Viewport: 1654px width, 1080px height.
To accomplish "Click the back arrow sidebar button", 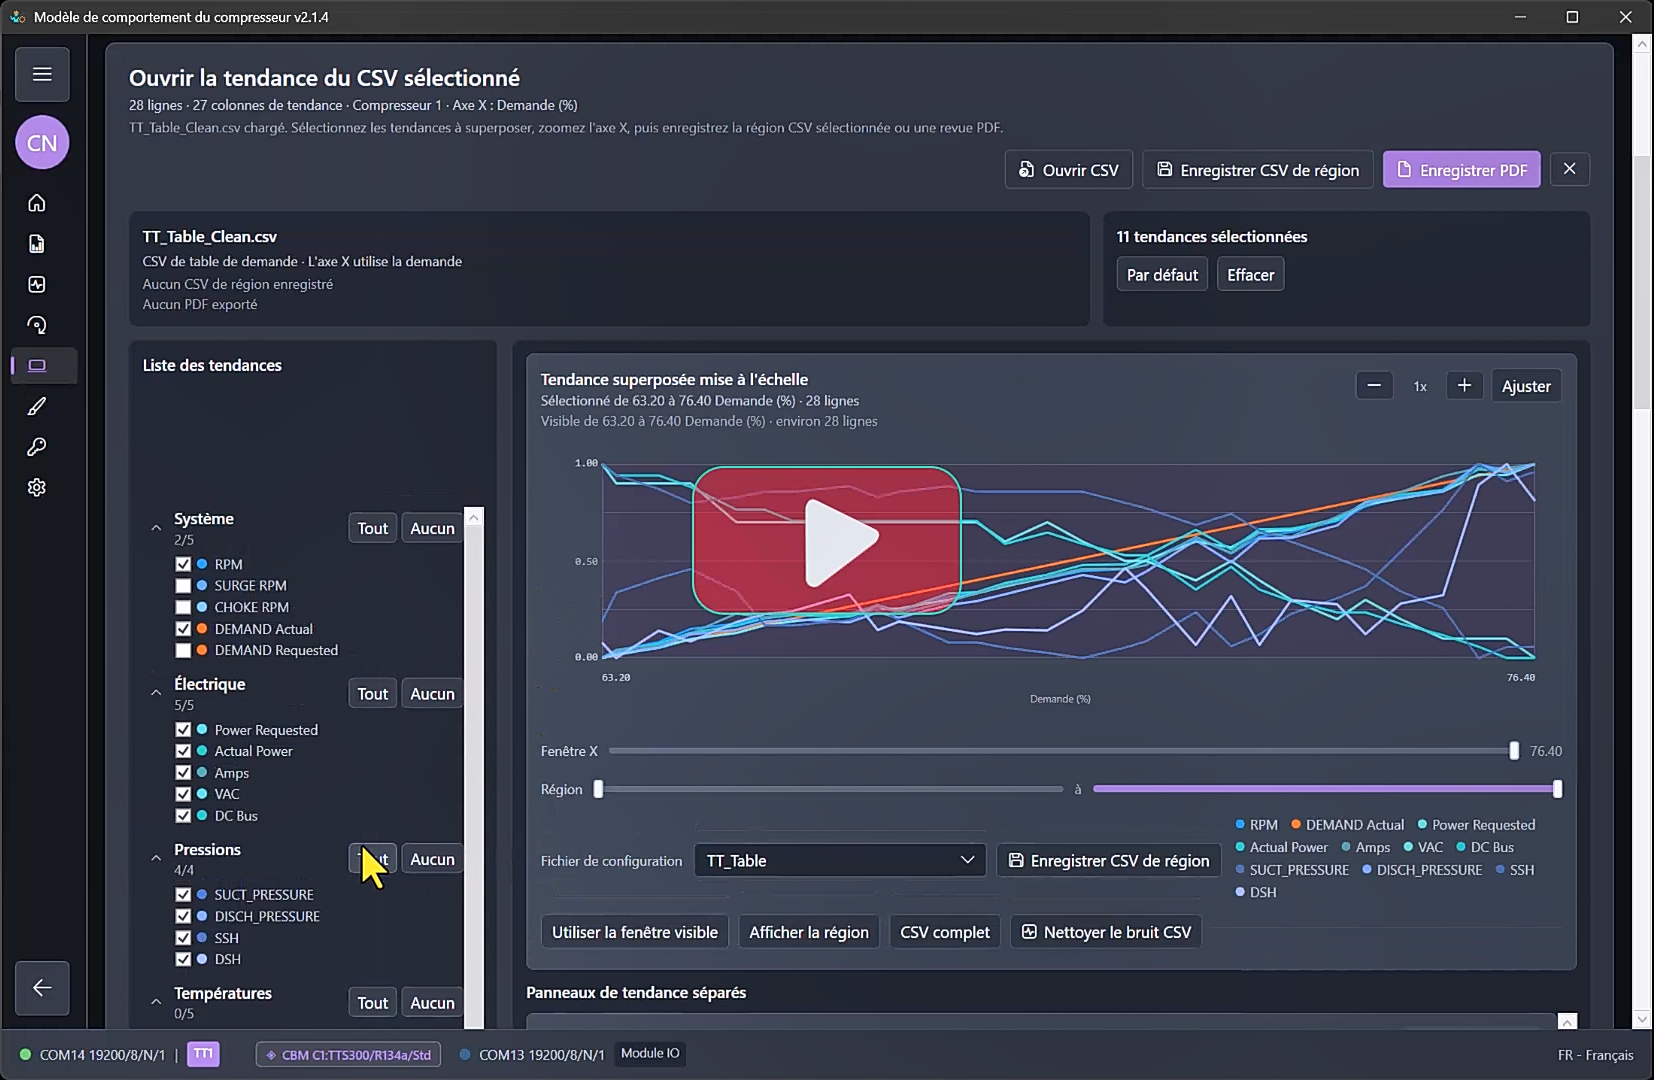I will pos(42,988).
